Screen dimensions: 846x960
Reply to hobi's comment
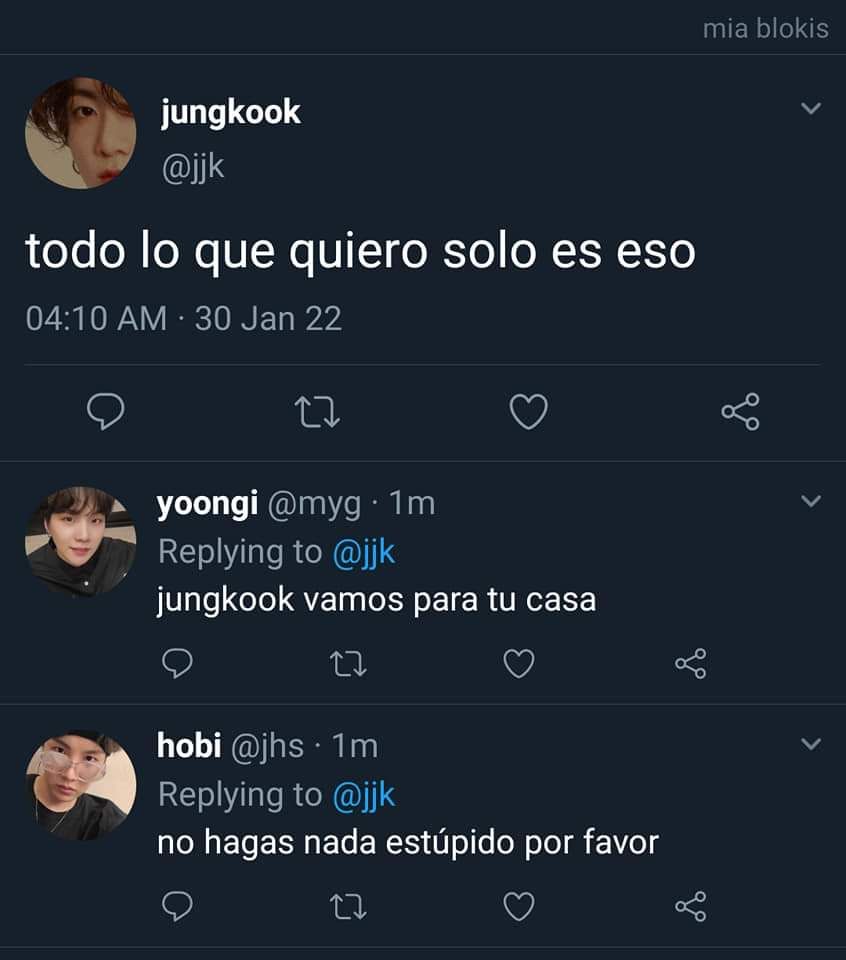click(178, 906)
